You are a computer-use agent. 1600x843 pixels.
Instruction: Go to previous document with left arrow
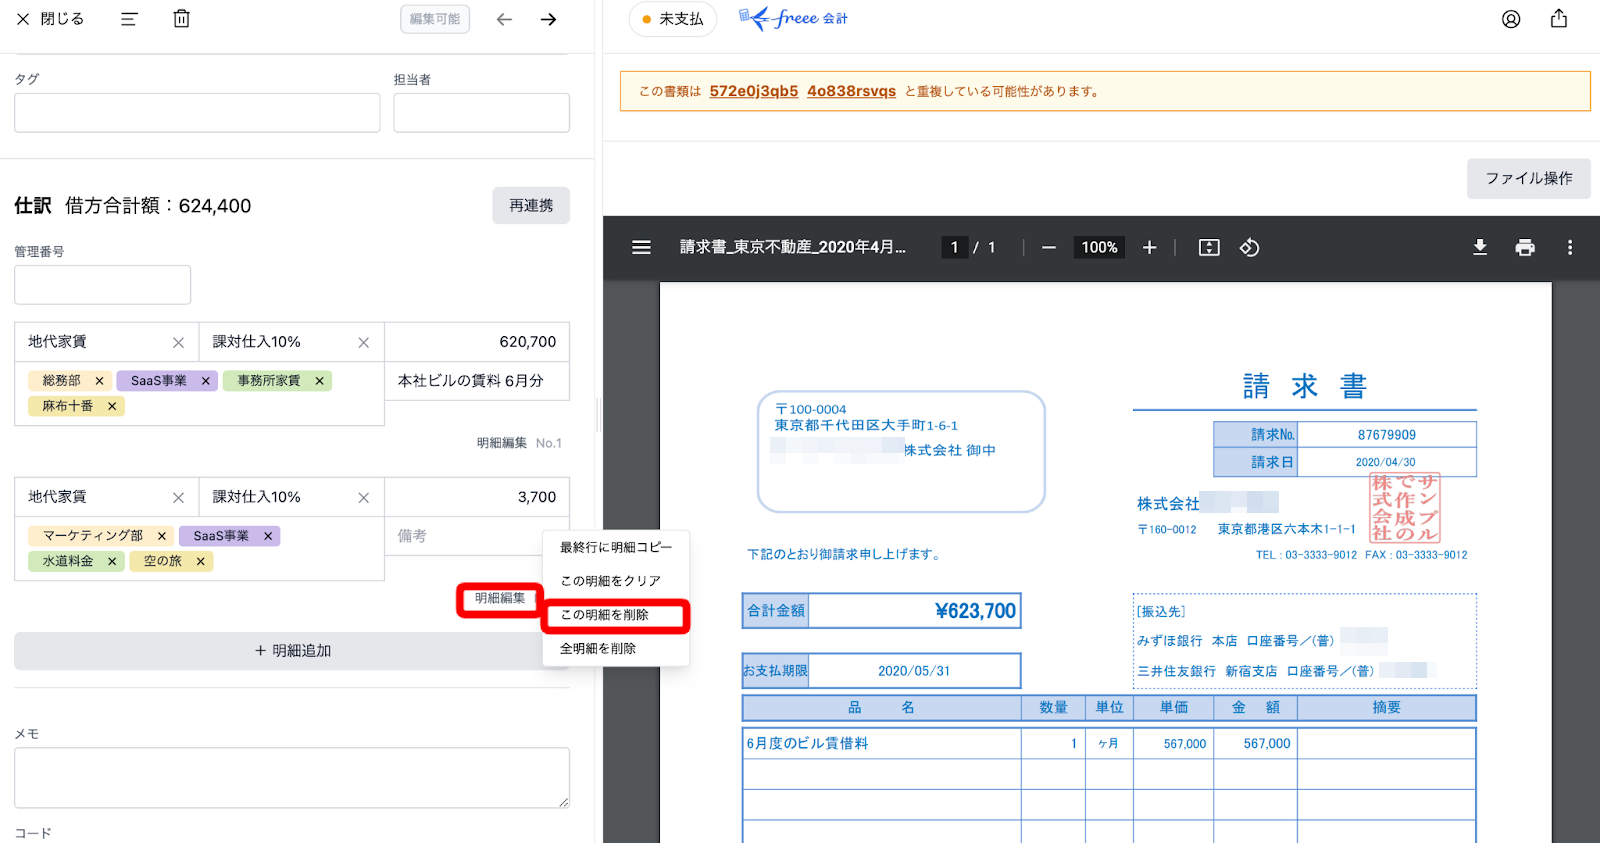pyautogui.click(x=504, y=19)
